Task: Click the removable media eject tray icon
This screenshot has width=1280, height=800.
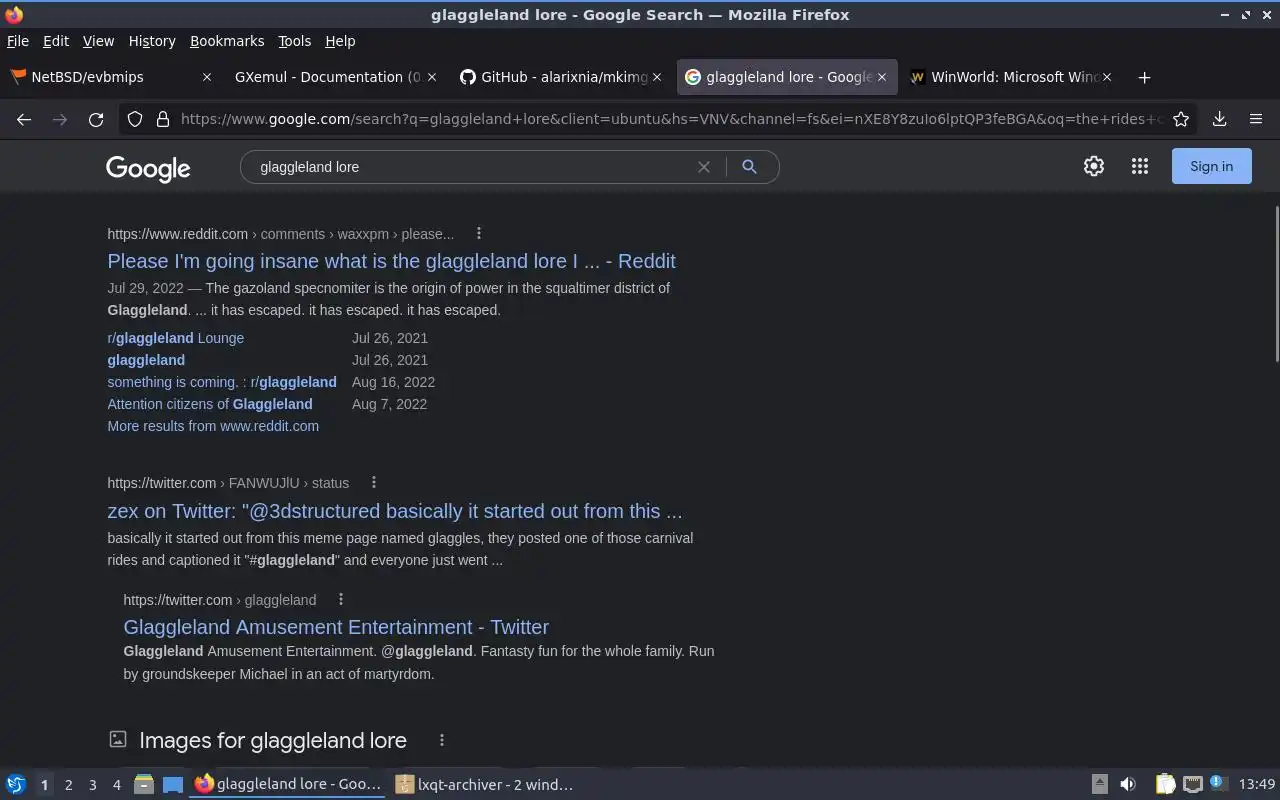Action: click(1099, 784)
